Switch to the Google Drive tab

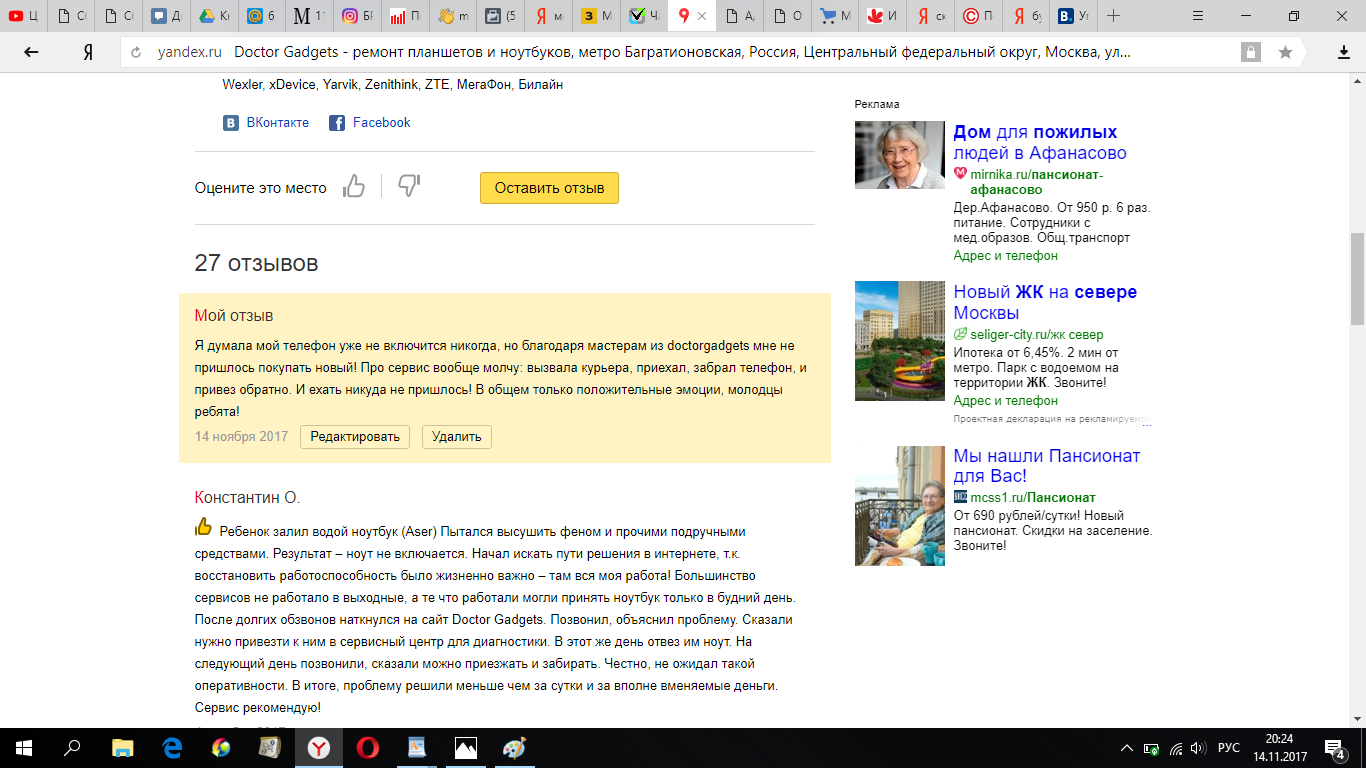(x=213, y=16)
